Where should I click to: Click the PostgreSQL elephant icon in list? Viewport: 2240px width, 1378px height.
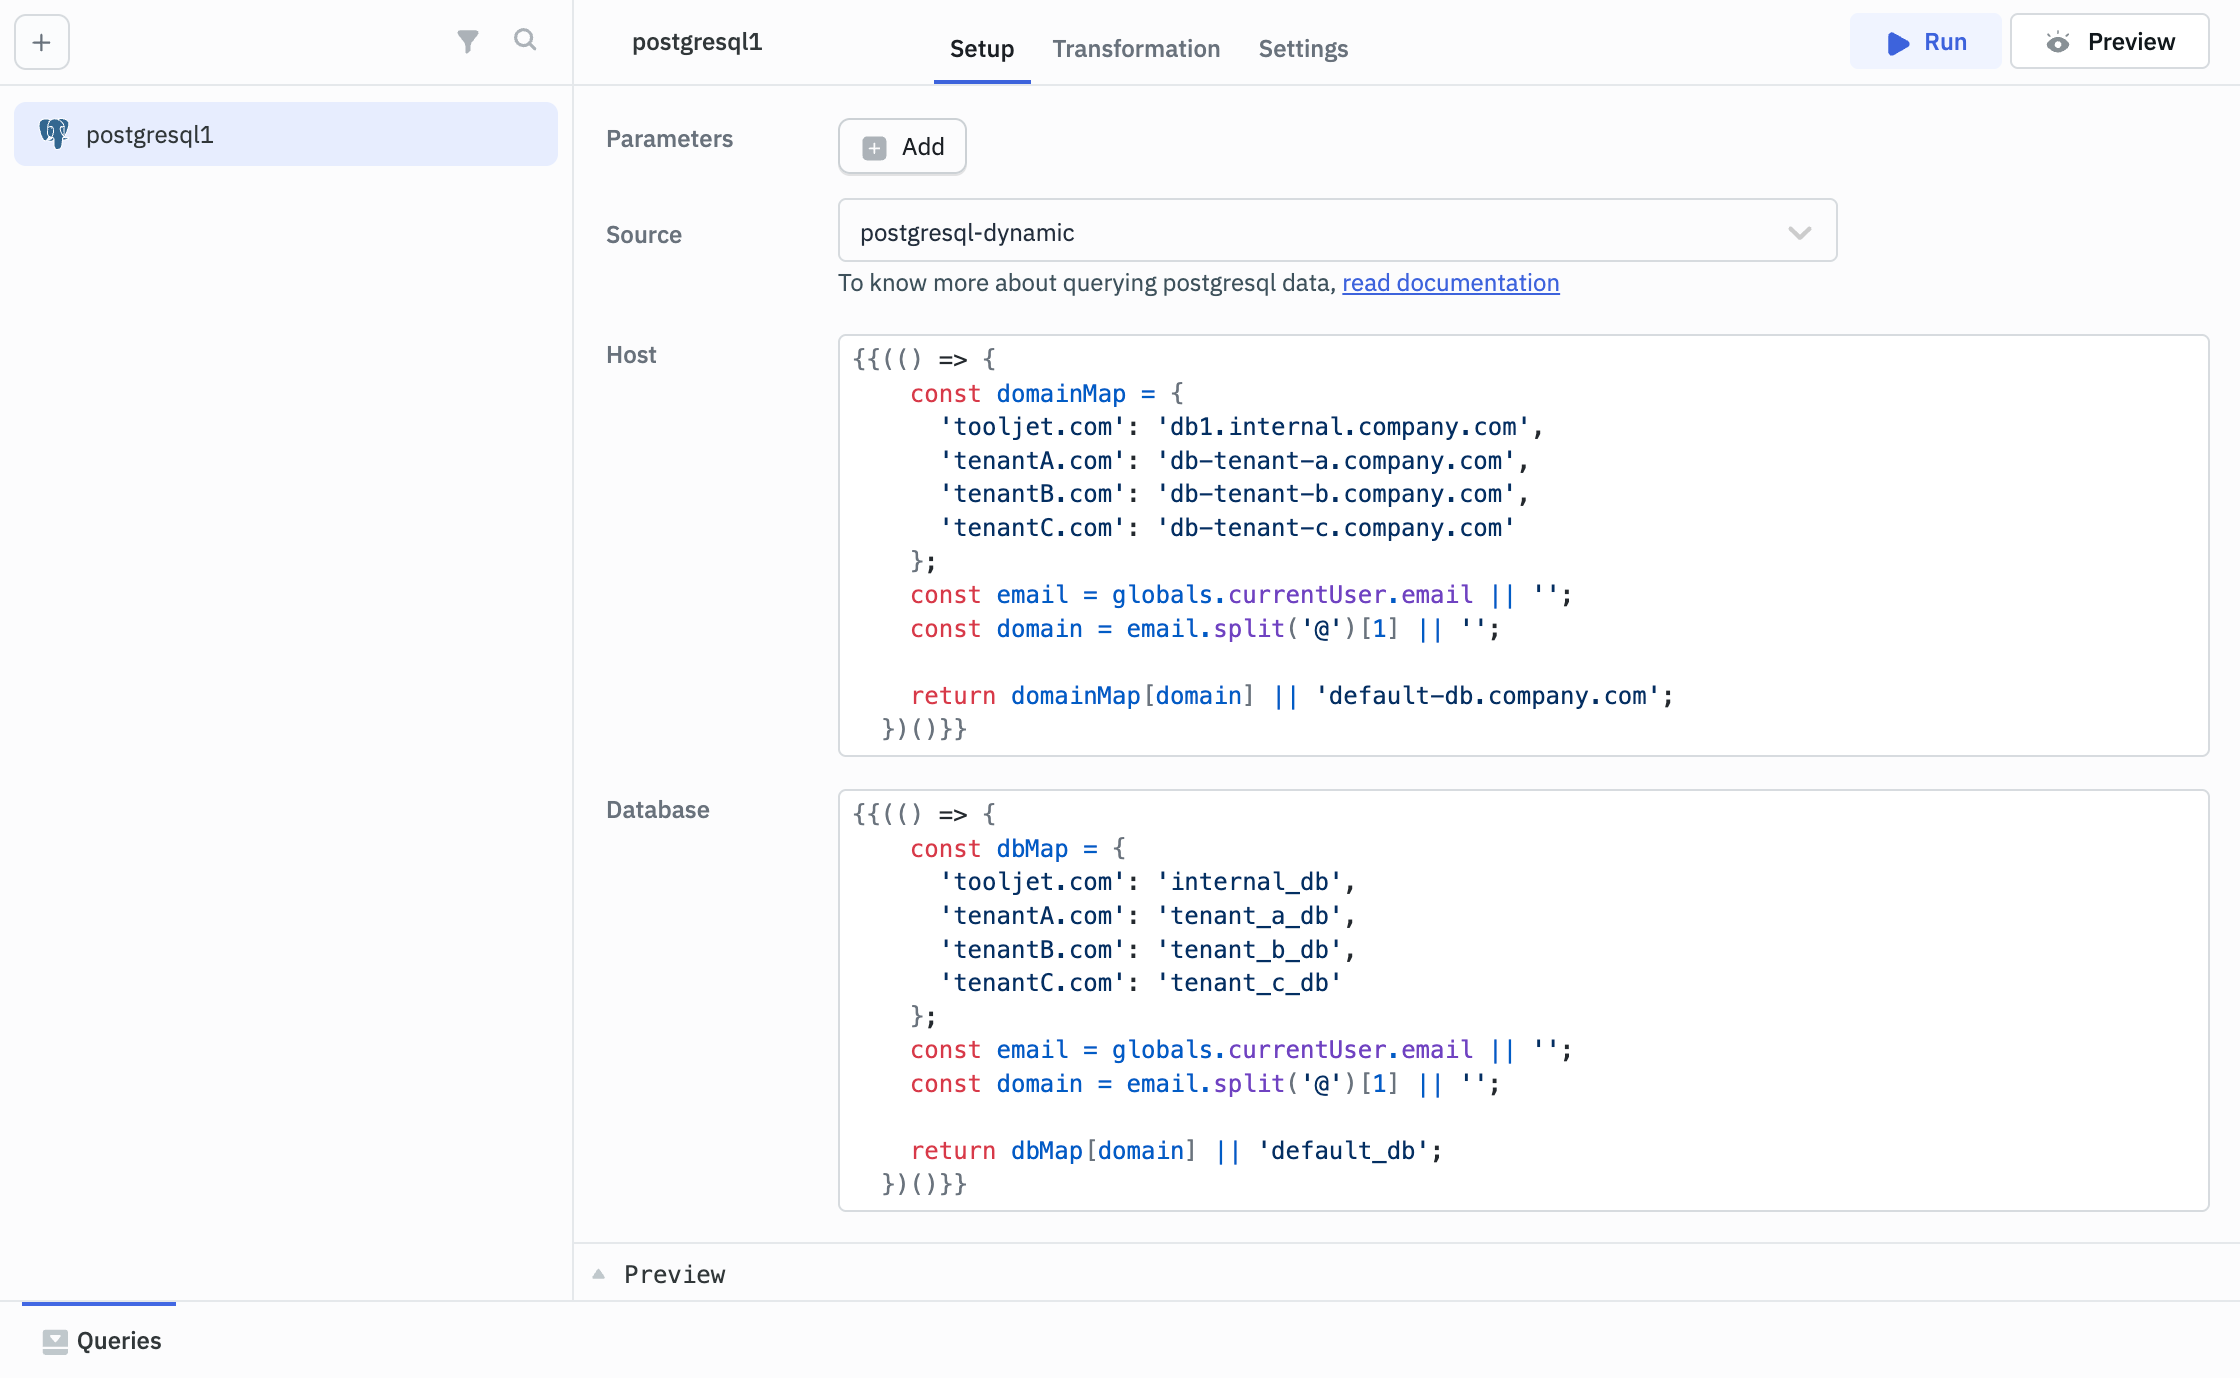[54, 134]
